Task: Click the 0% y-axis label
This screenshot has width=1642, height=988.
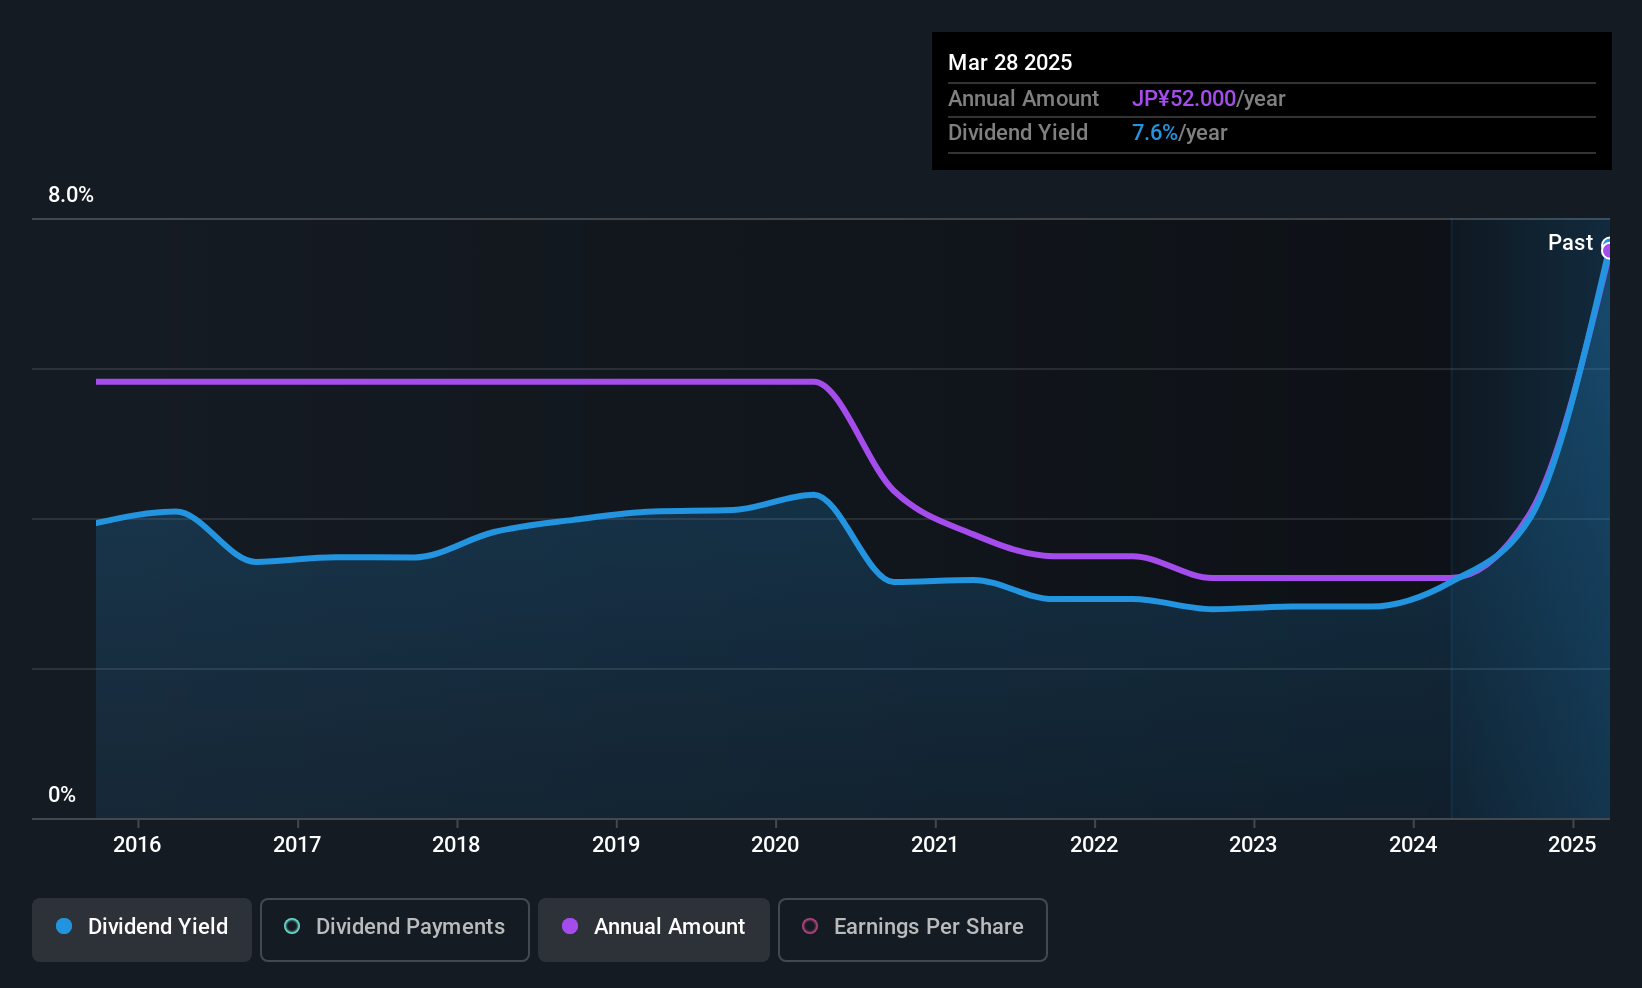Action: pos(62,795)
